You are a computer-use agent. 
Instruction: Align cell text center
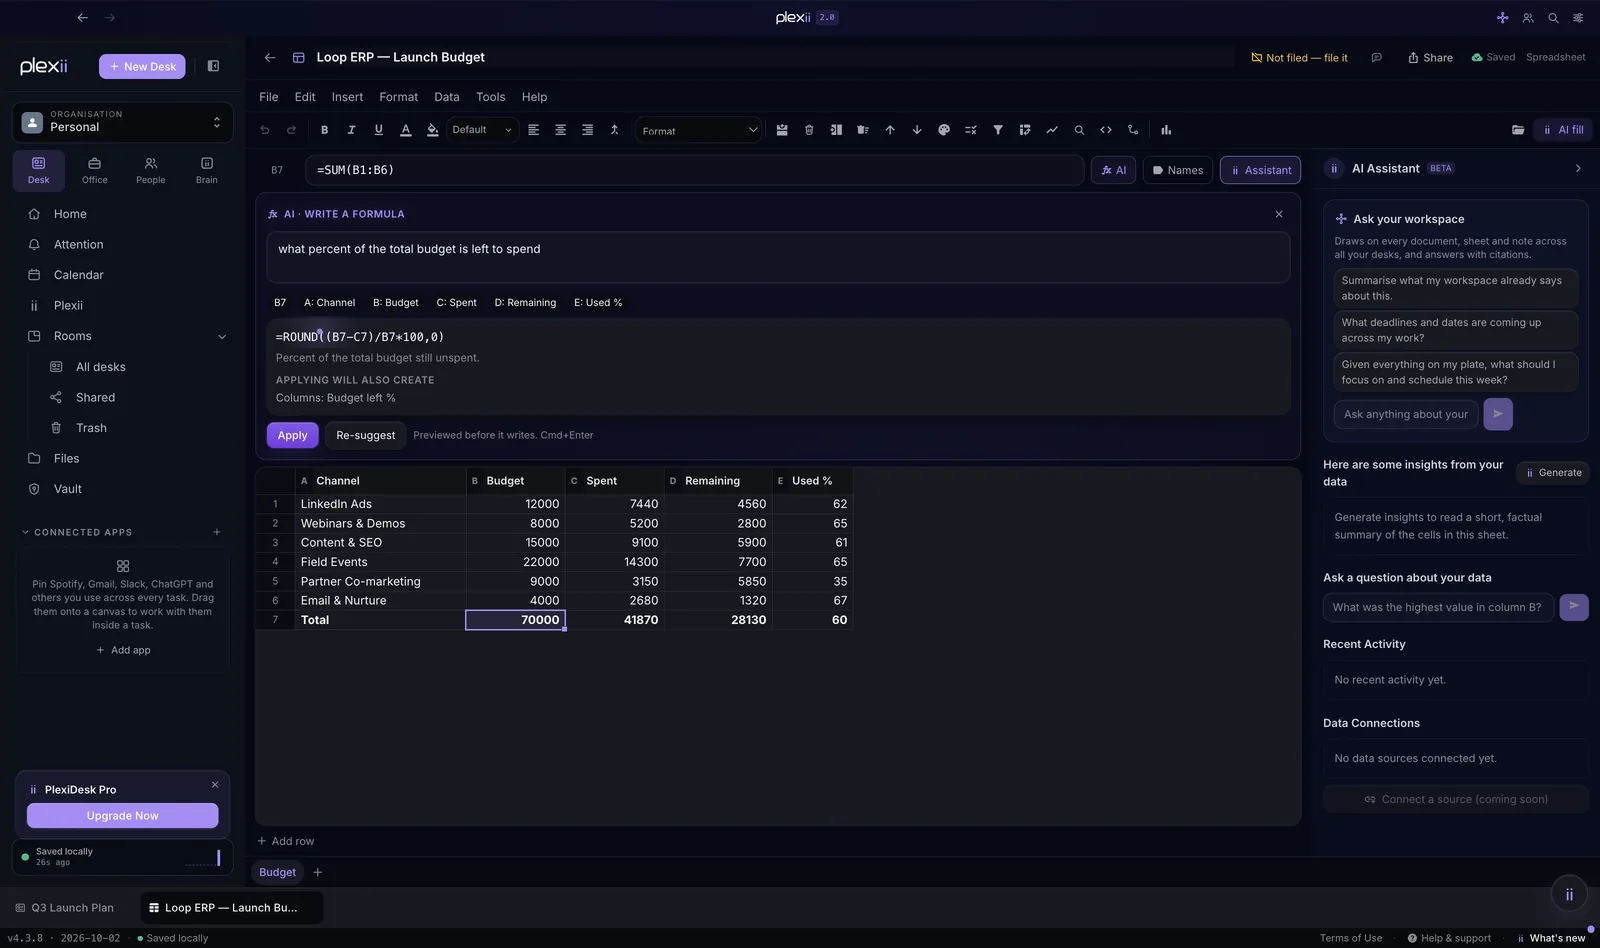tap(560, 130)
